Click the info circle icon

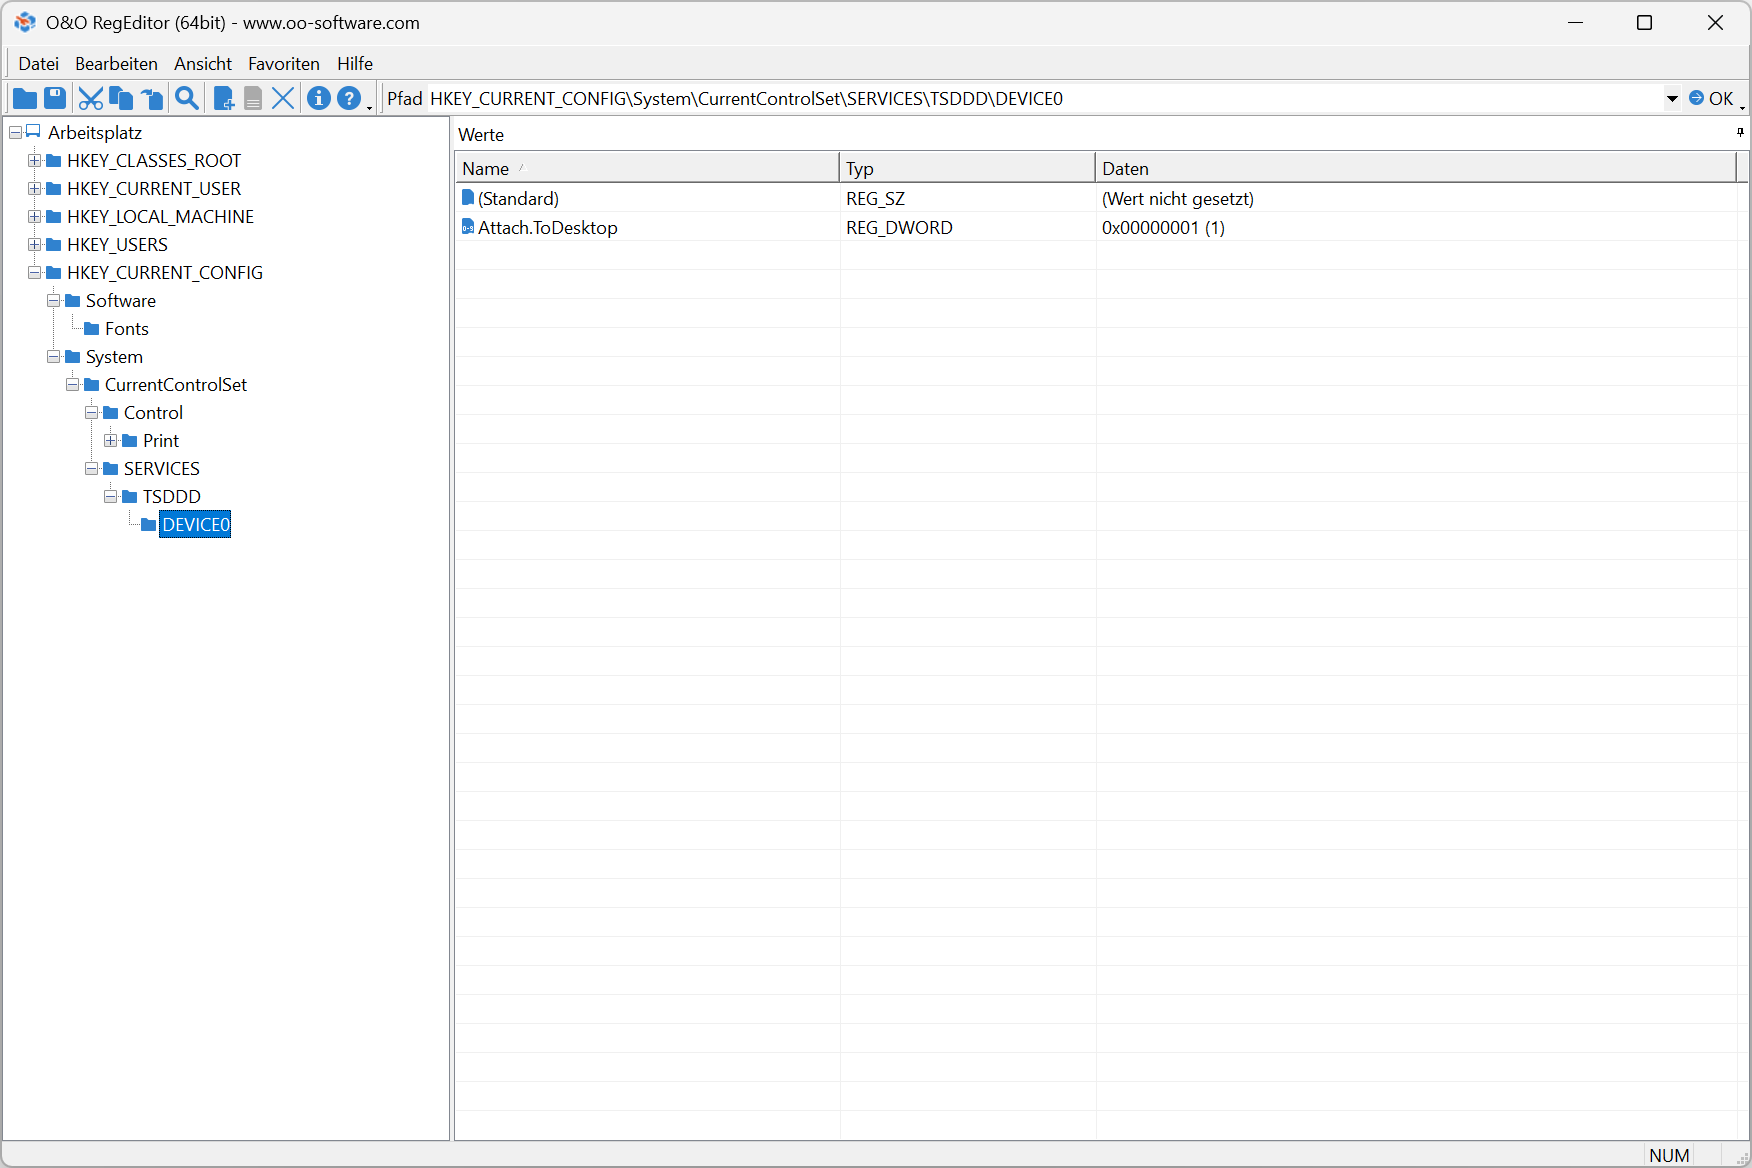(x=318, y=98)
